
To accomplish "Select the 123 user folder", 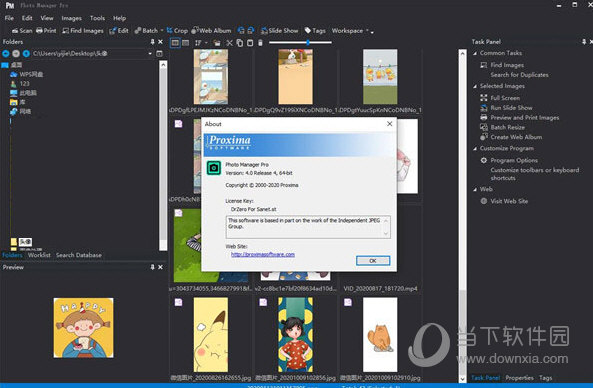I will (x=20, y=83).
